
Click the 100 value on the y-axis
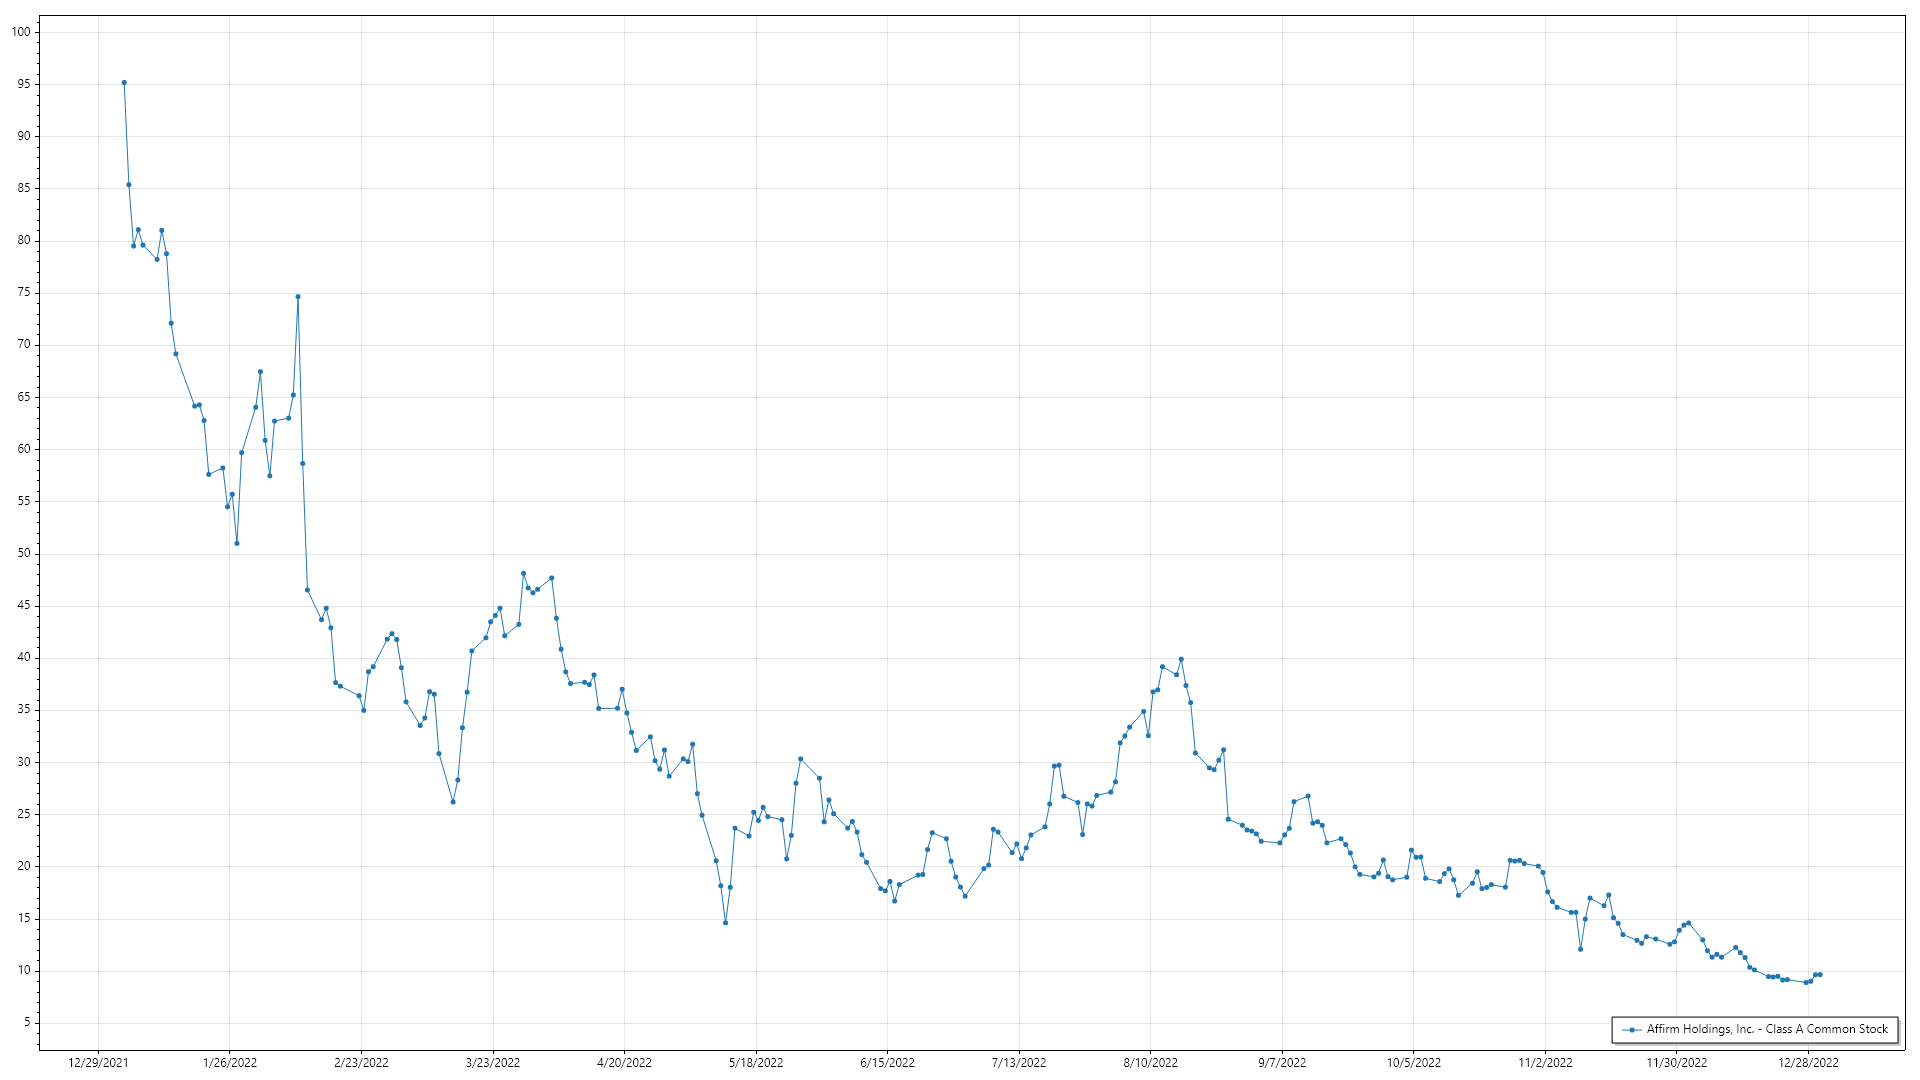pyautogui.click(x=21, y=32)
